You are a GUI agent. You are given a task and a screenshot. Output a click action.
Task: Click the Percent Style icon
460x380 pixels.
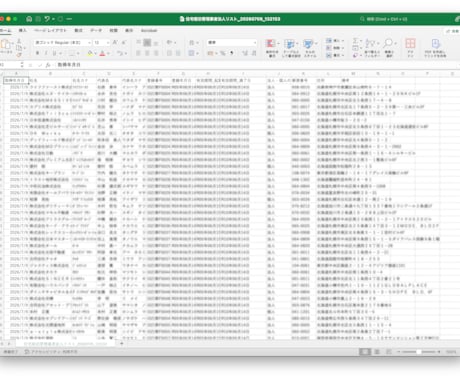(x=223, y=53)
